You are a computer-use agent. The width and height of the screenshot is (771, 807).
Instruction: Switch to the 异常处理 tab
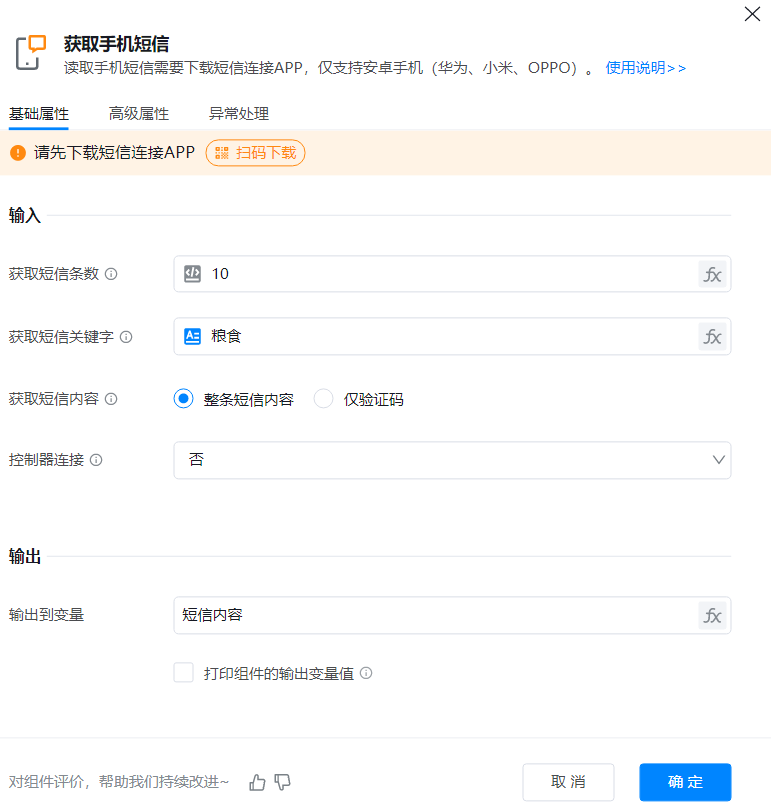click(x=238, y=114)
